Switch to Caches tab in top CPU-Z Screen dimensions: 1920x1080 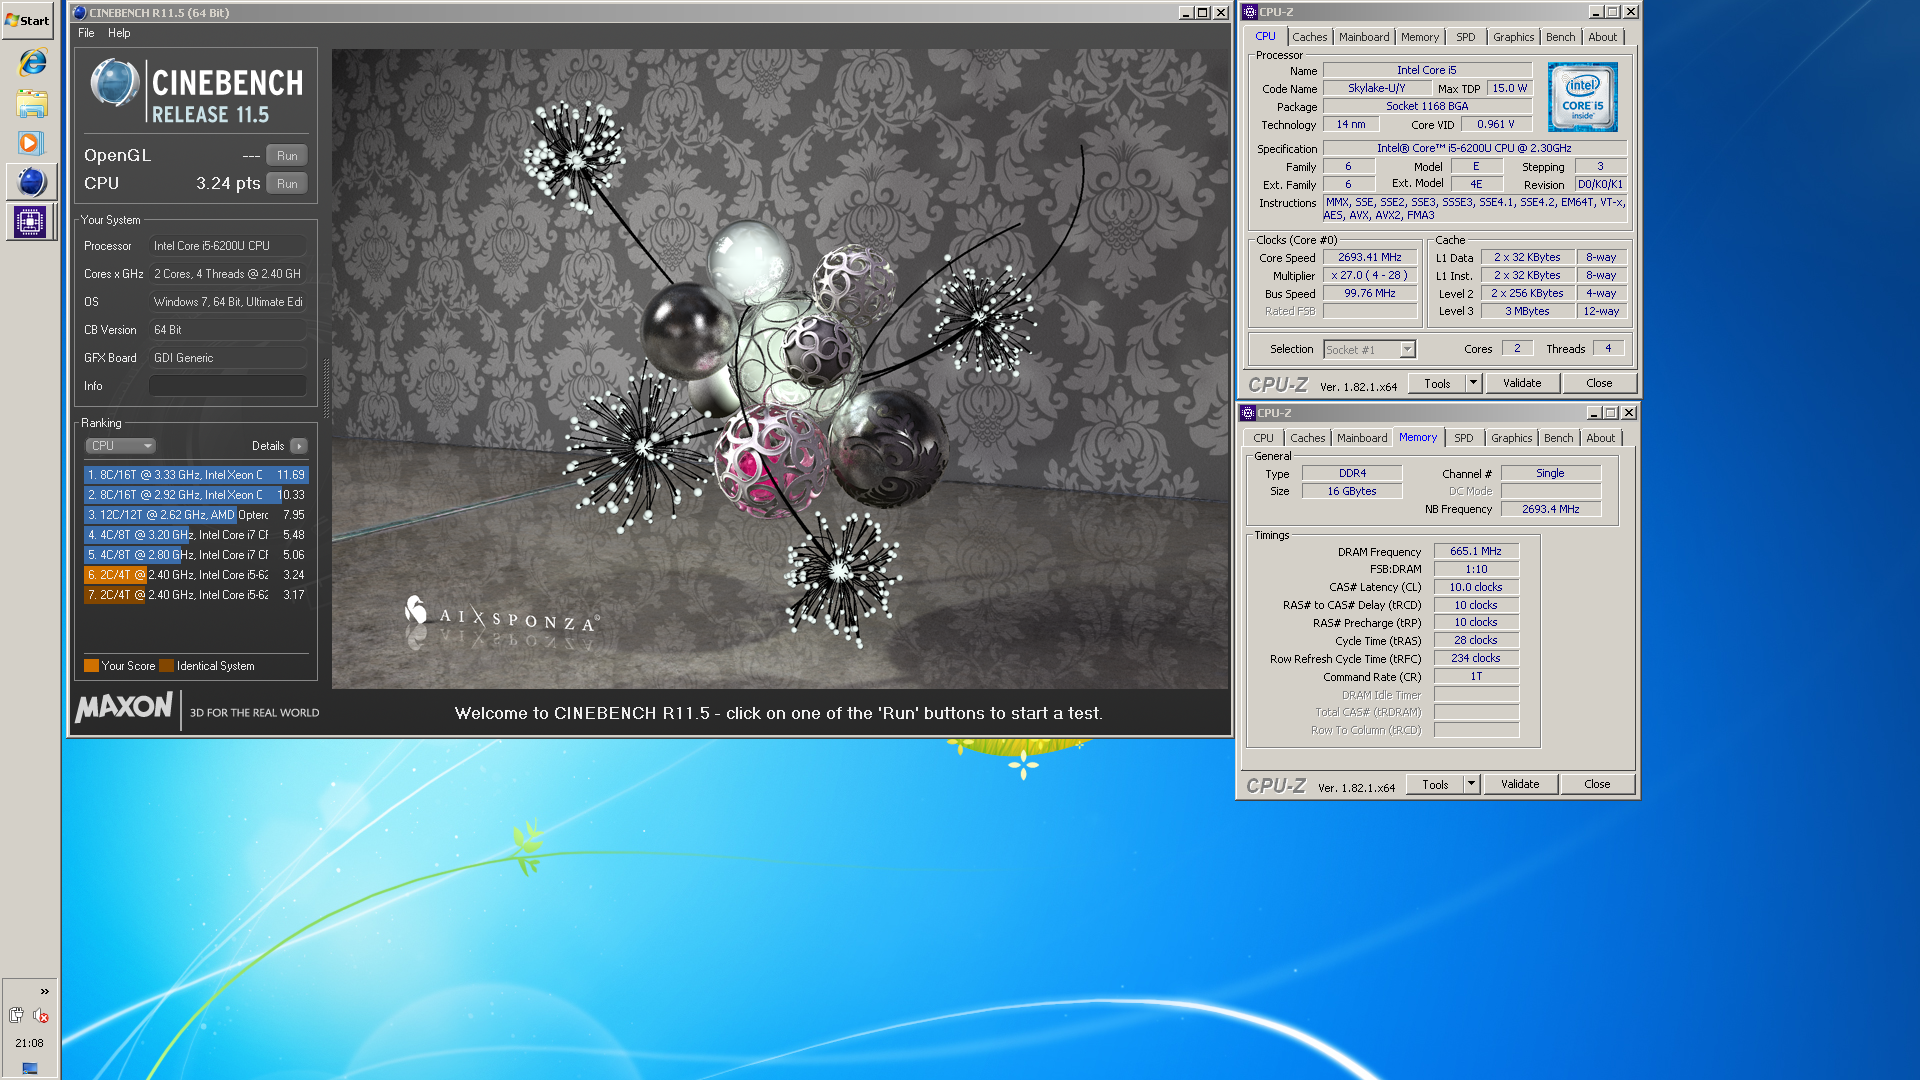coord(1309,37)
